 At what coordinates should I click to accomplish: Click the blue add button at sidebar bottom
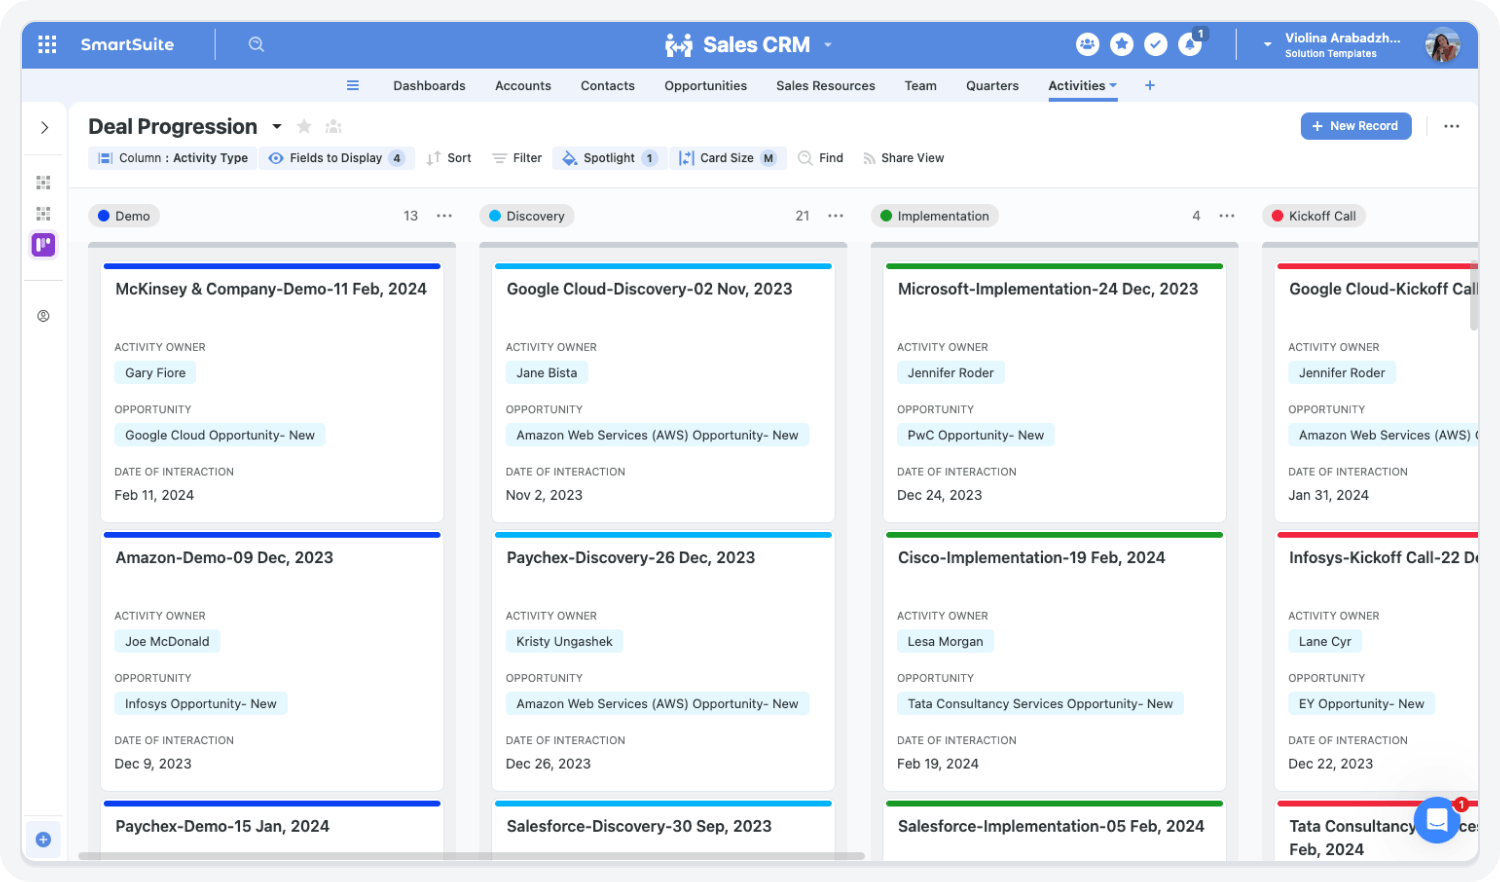(43, 840)
